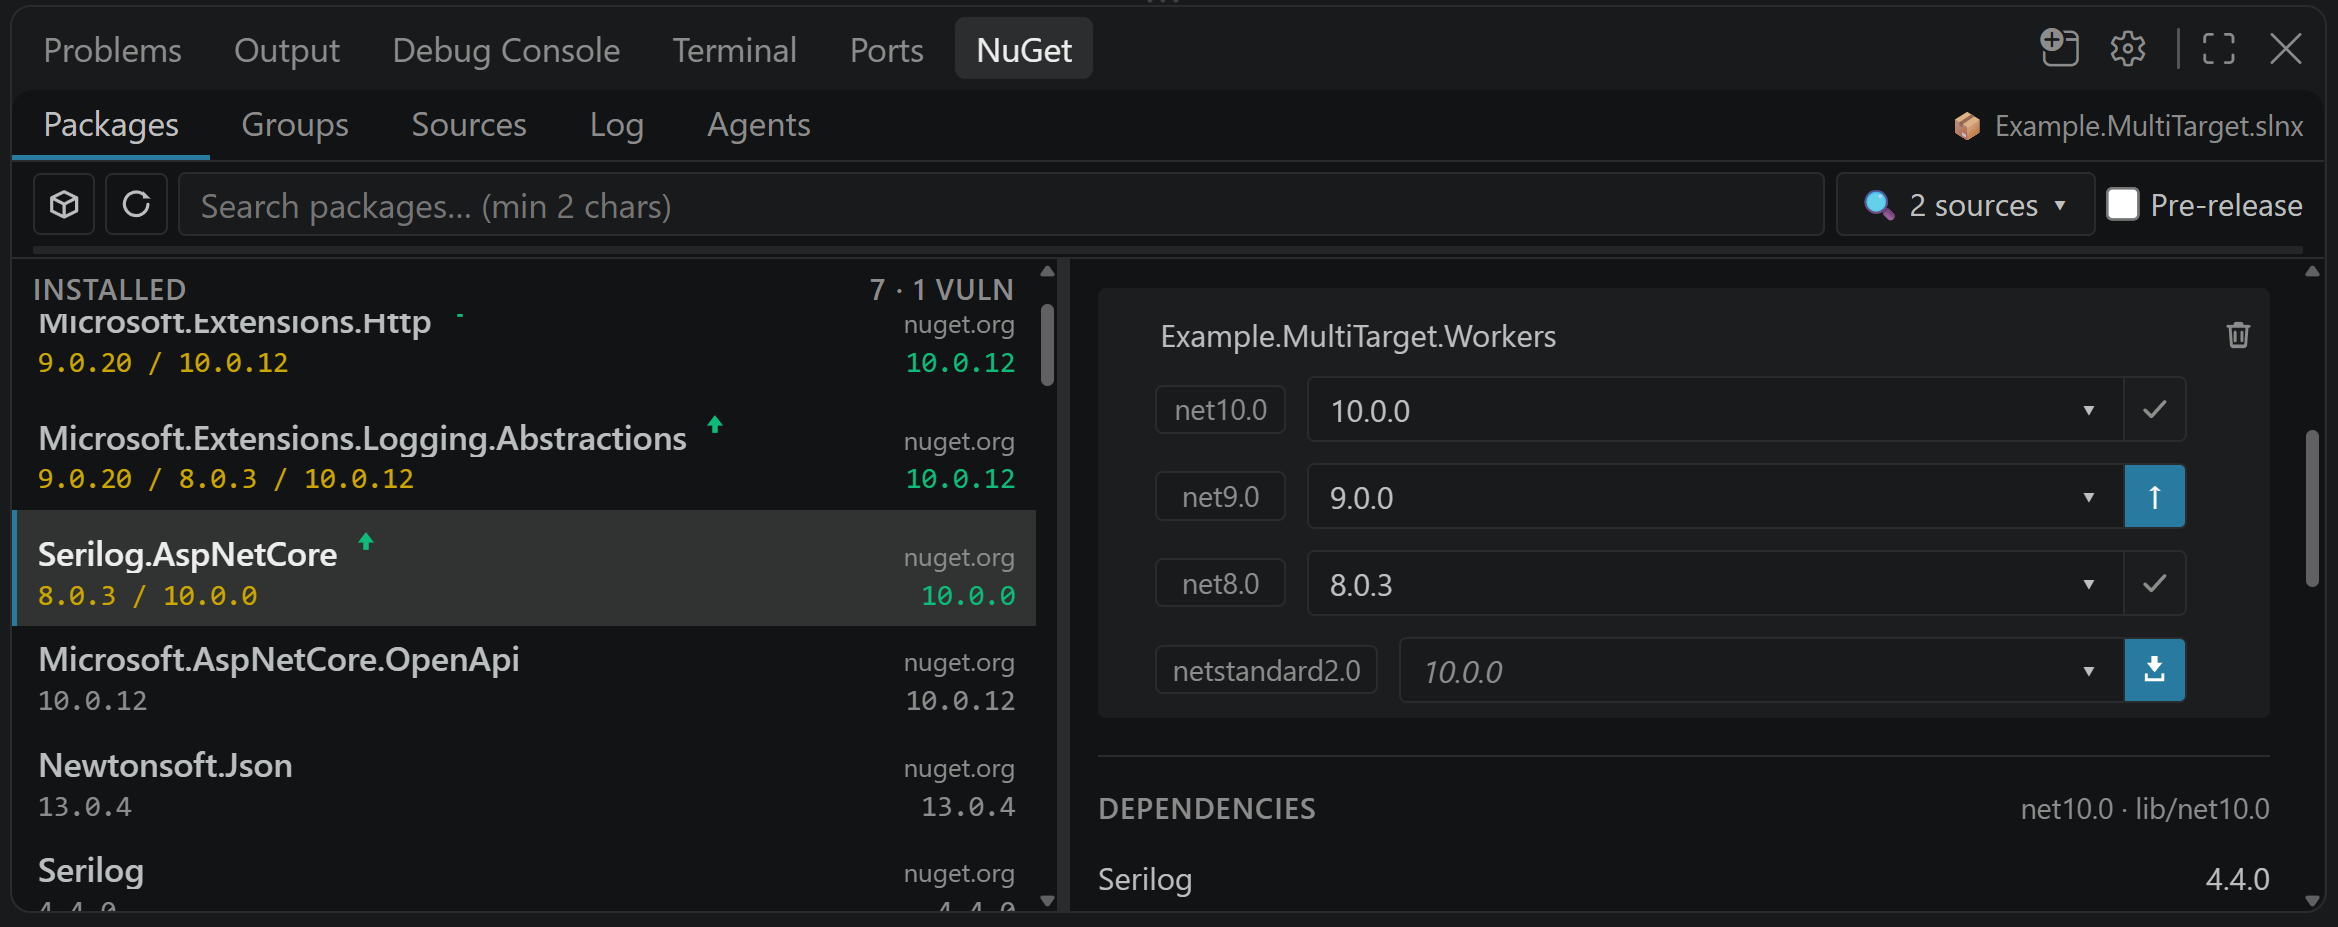This screenshot has width=2338, height=927.
Task: Open the Debug Console tab
Action: click(x=506, y=50)
